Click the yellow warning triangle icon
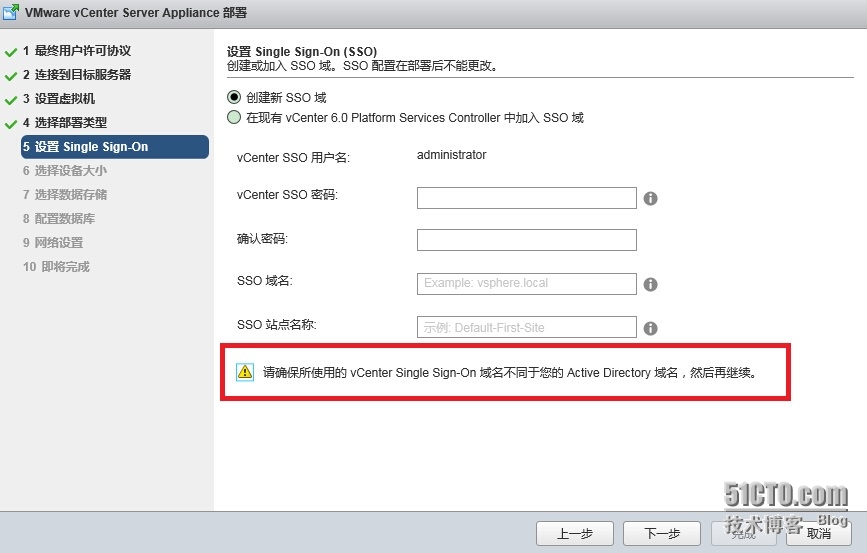 pyautogui.click(x=245, y=372)
